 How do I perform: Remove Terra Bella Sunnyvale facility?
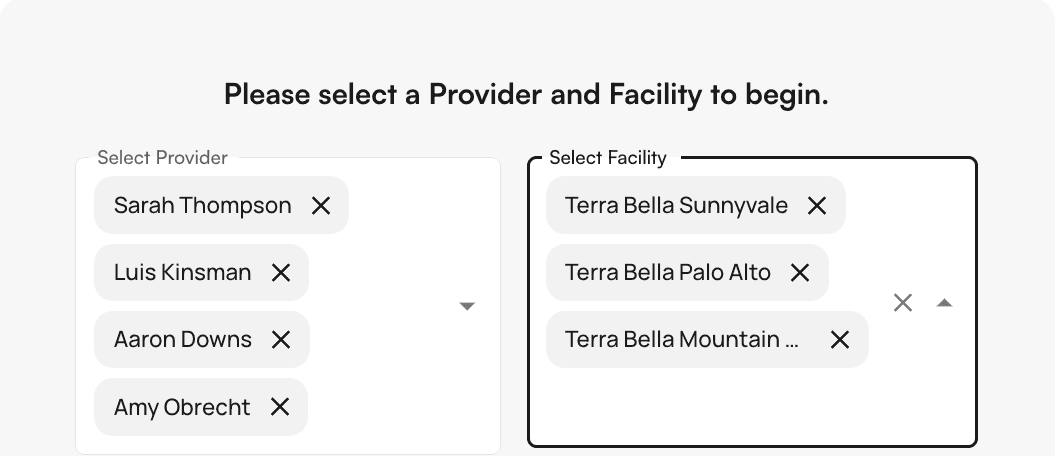[x=817, y=206]
